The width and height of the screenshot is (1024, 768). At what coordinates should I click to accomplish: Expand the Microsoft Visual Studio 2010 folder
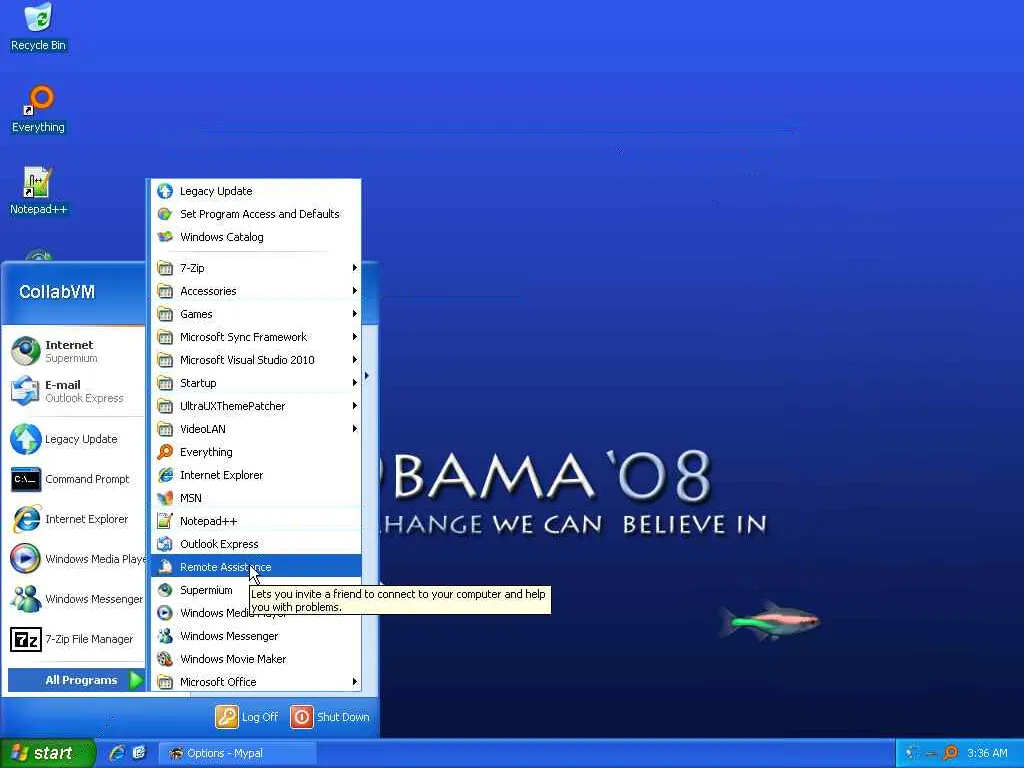click(257, 360)
